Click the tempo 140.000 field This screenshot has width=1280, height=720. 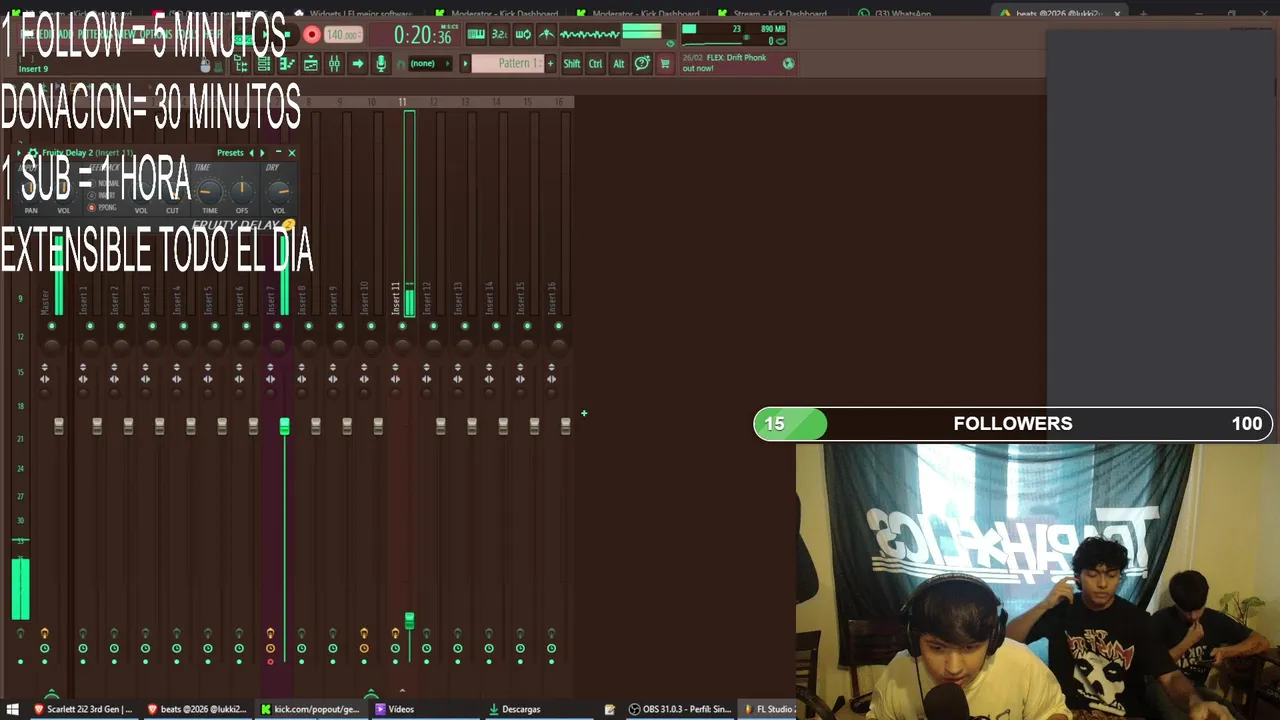(x=343, y=35)
